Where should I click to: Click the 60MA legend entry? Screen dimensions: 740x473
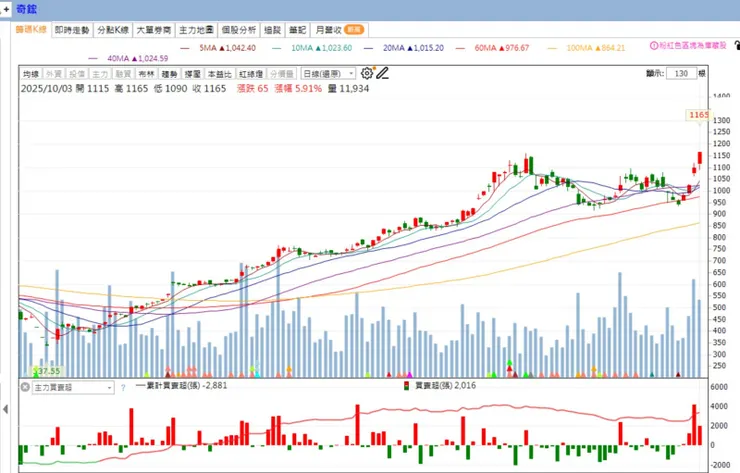(x=493, y=48)
